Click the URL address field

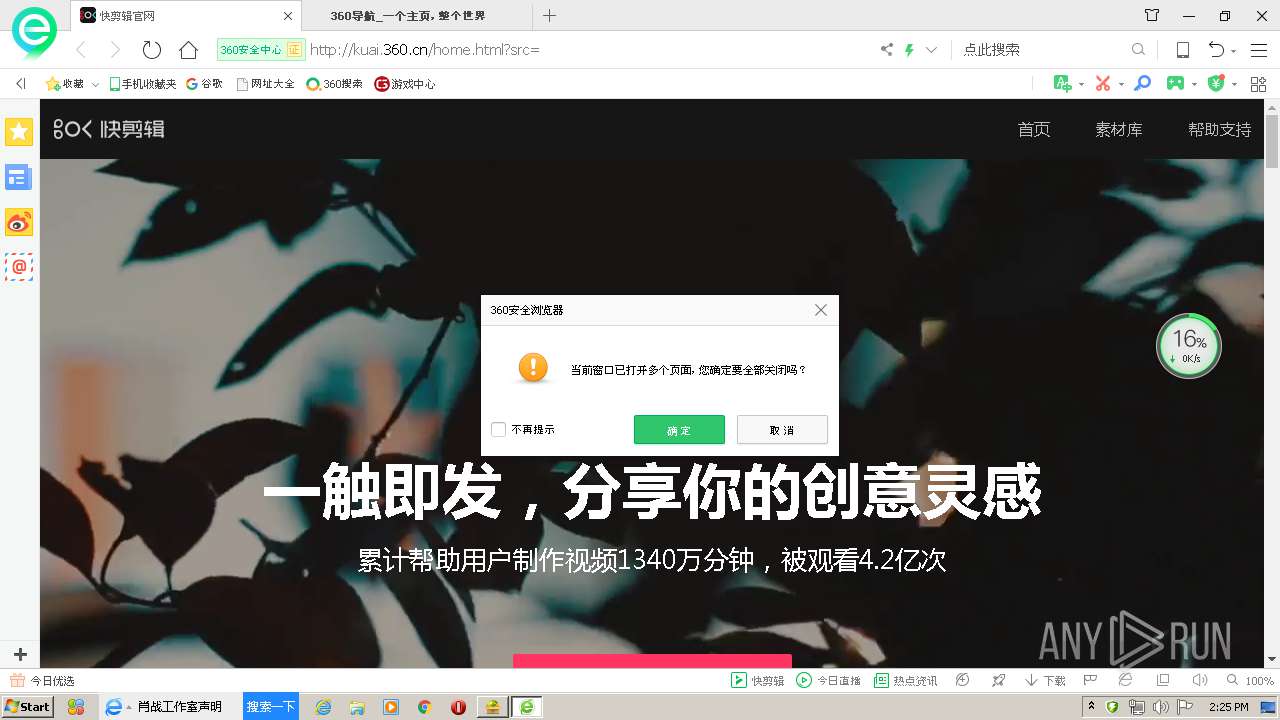pyautogui.click(x=589, y=50)
